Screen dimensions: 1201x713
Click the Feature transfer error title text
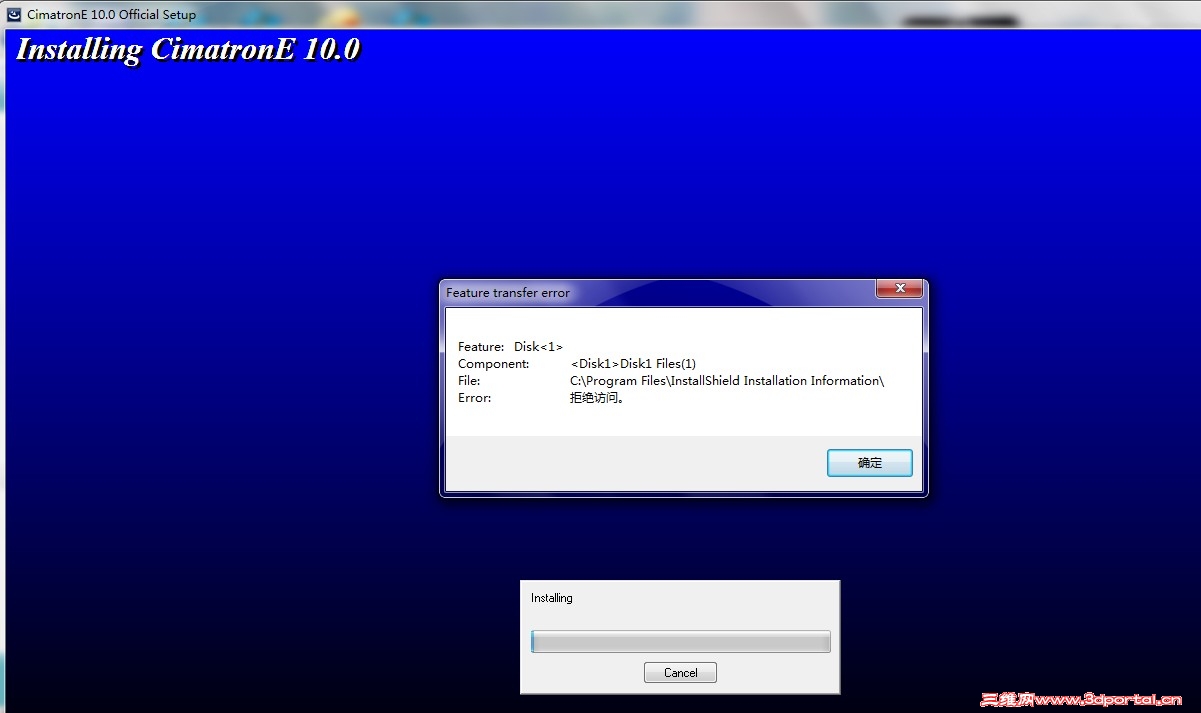pyautogui.click(x=508, y=293)
